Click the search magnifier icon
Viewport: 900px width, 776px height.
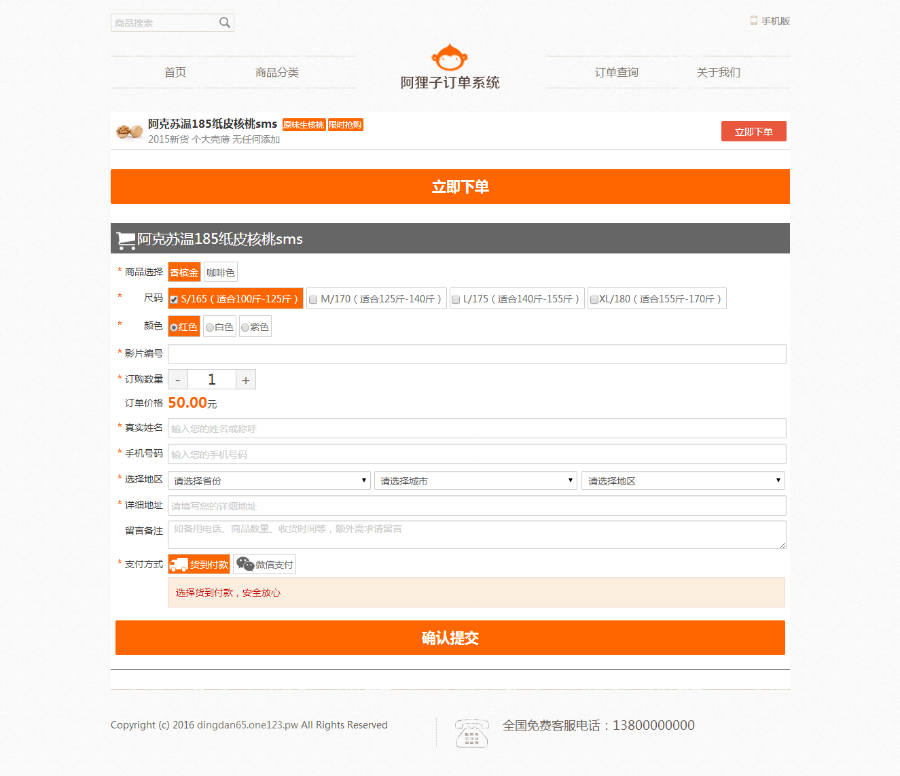coord(225,22)
